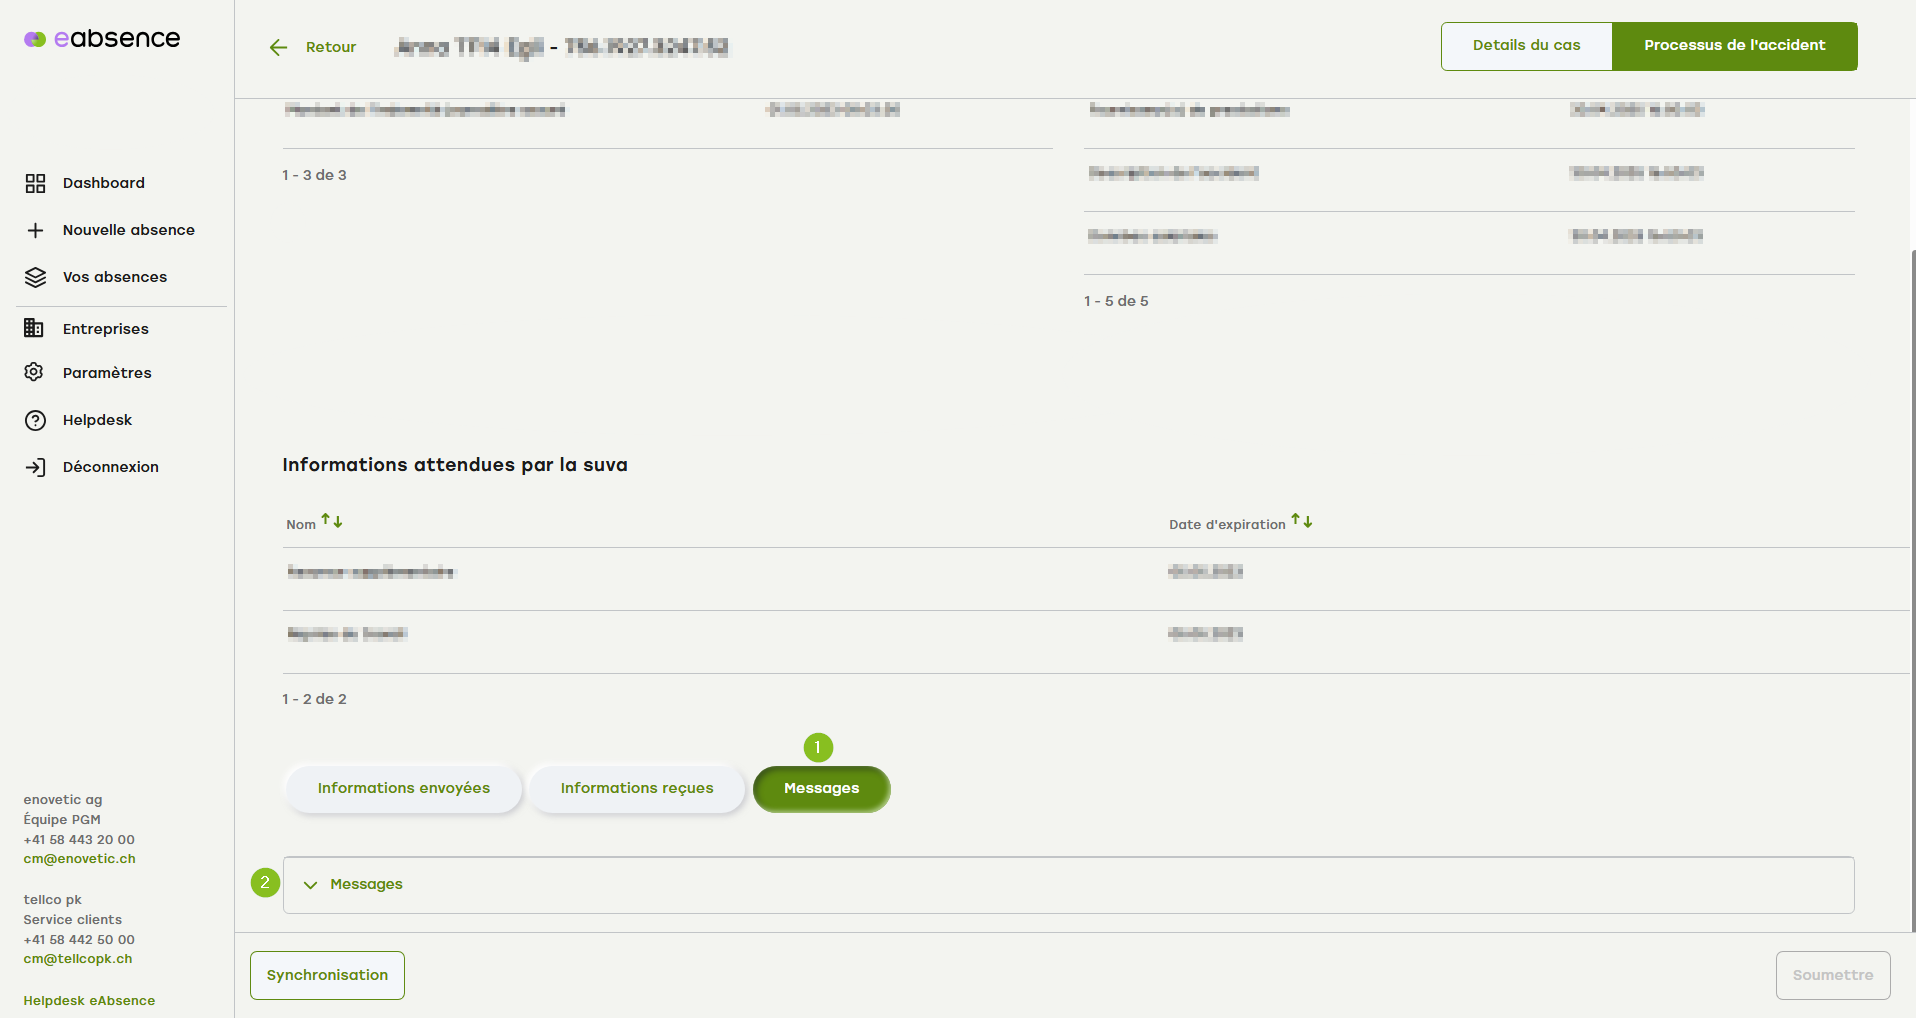Switch to Details du cas tab
Image resolution: width=1916 pixels, height=1018 pixels.
click(x=1526, y=46)
